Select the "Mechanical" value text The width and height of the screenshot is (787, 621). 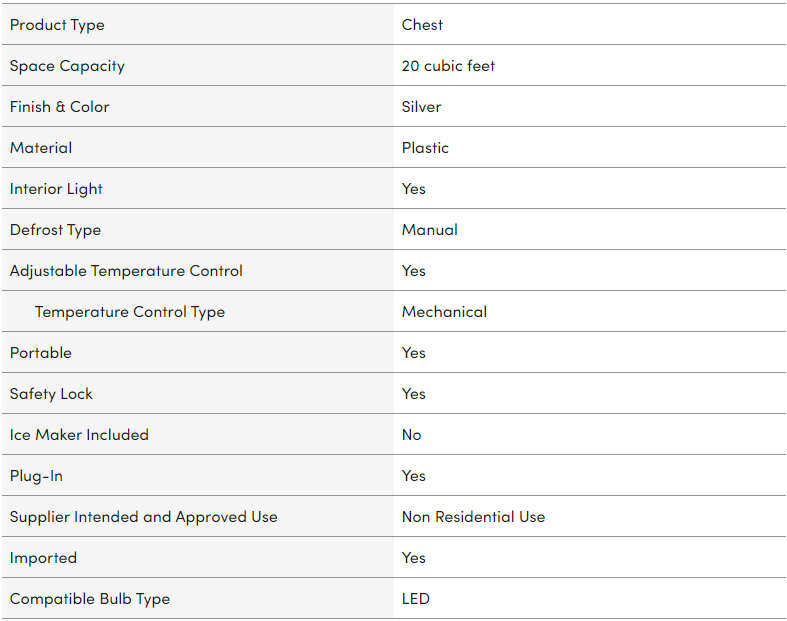[444, 312]
